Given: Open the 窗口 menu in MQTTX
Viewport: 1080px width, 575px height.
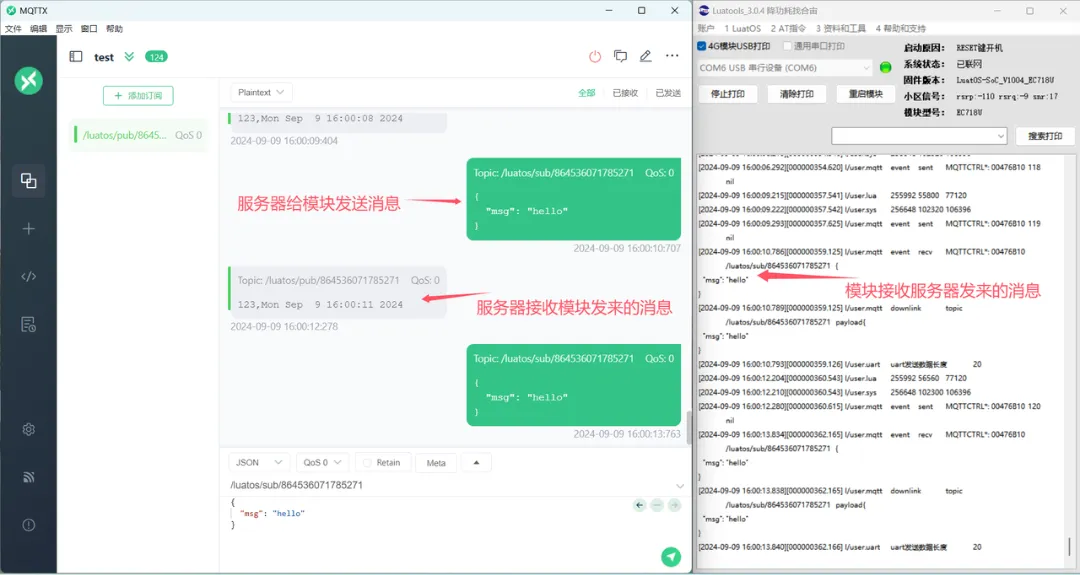Looking at the screenshot, I should coord(89,29).
